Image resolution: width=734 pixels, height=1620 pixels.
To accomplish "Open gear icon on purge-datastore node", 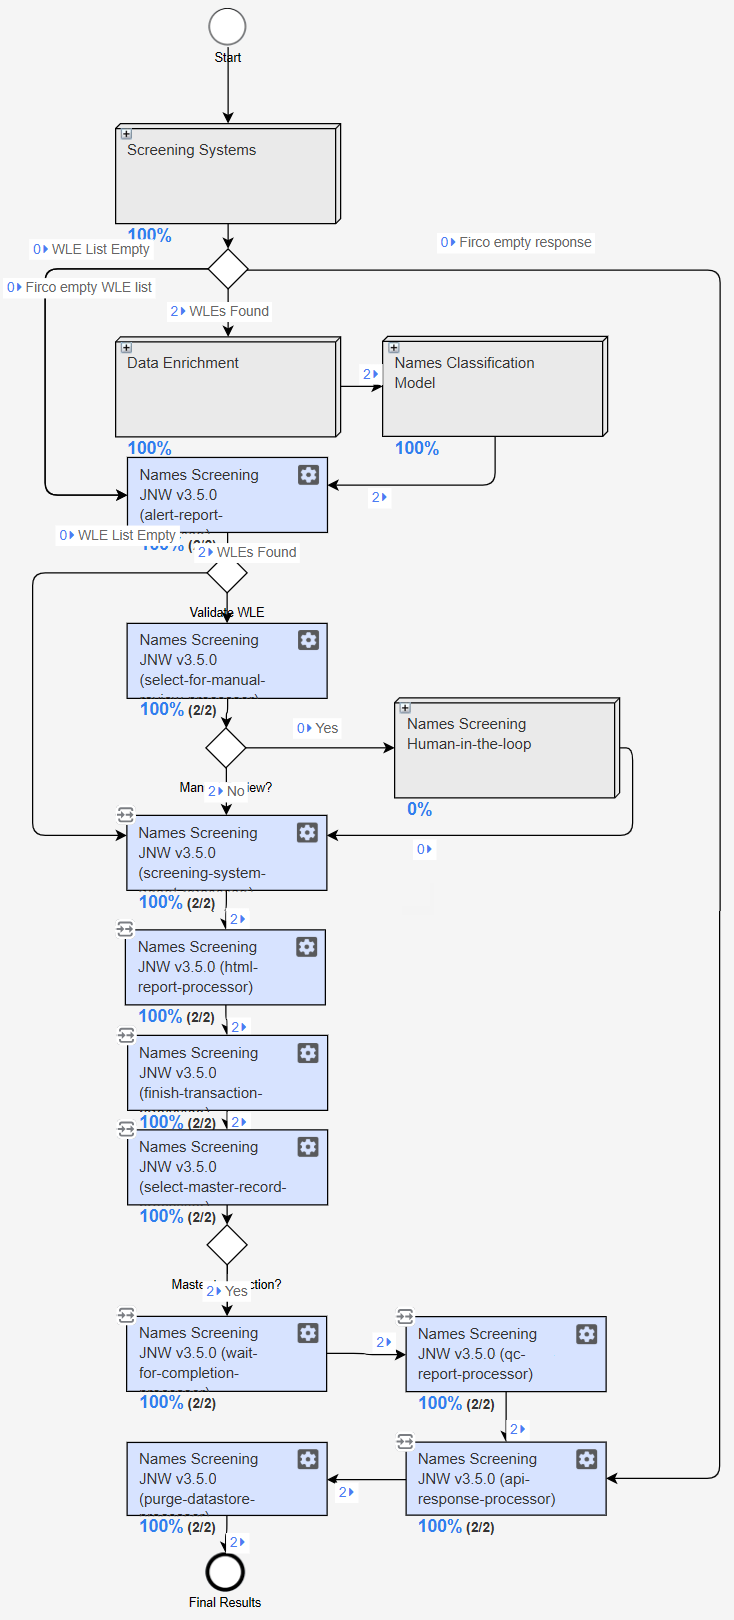I will point(308,1459).
